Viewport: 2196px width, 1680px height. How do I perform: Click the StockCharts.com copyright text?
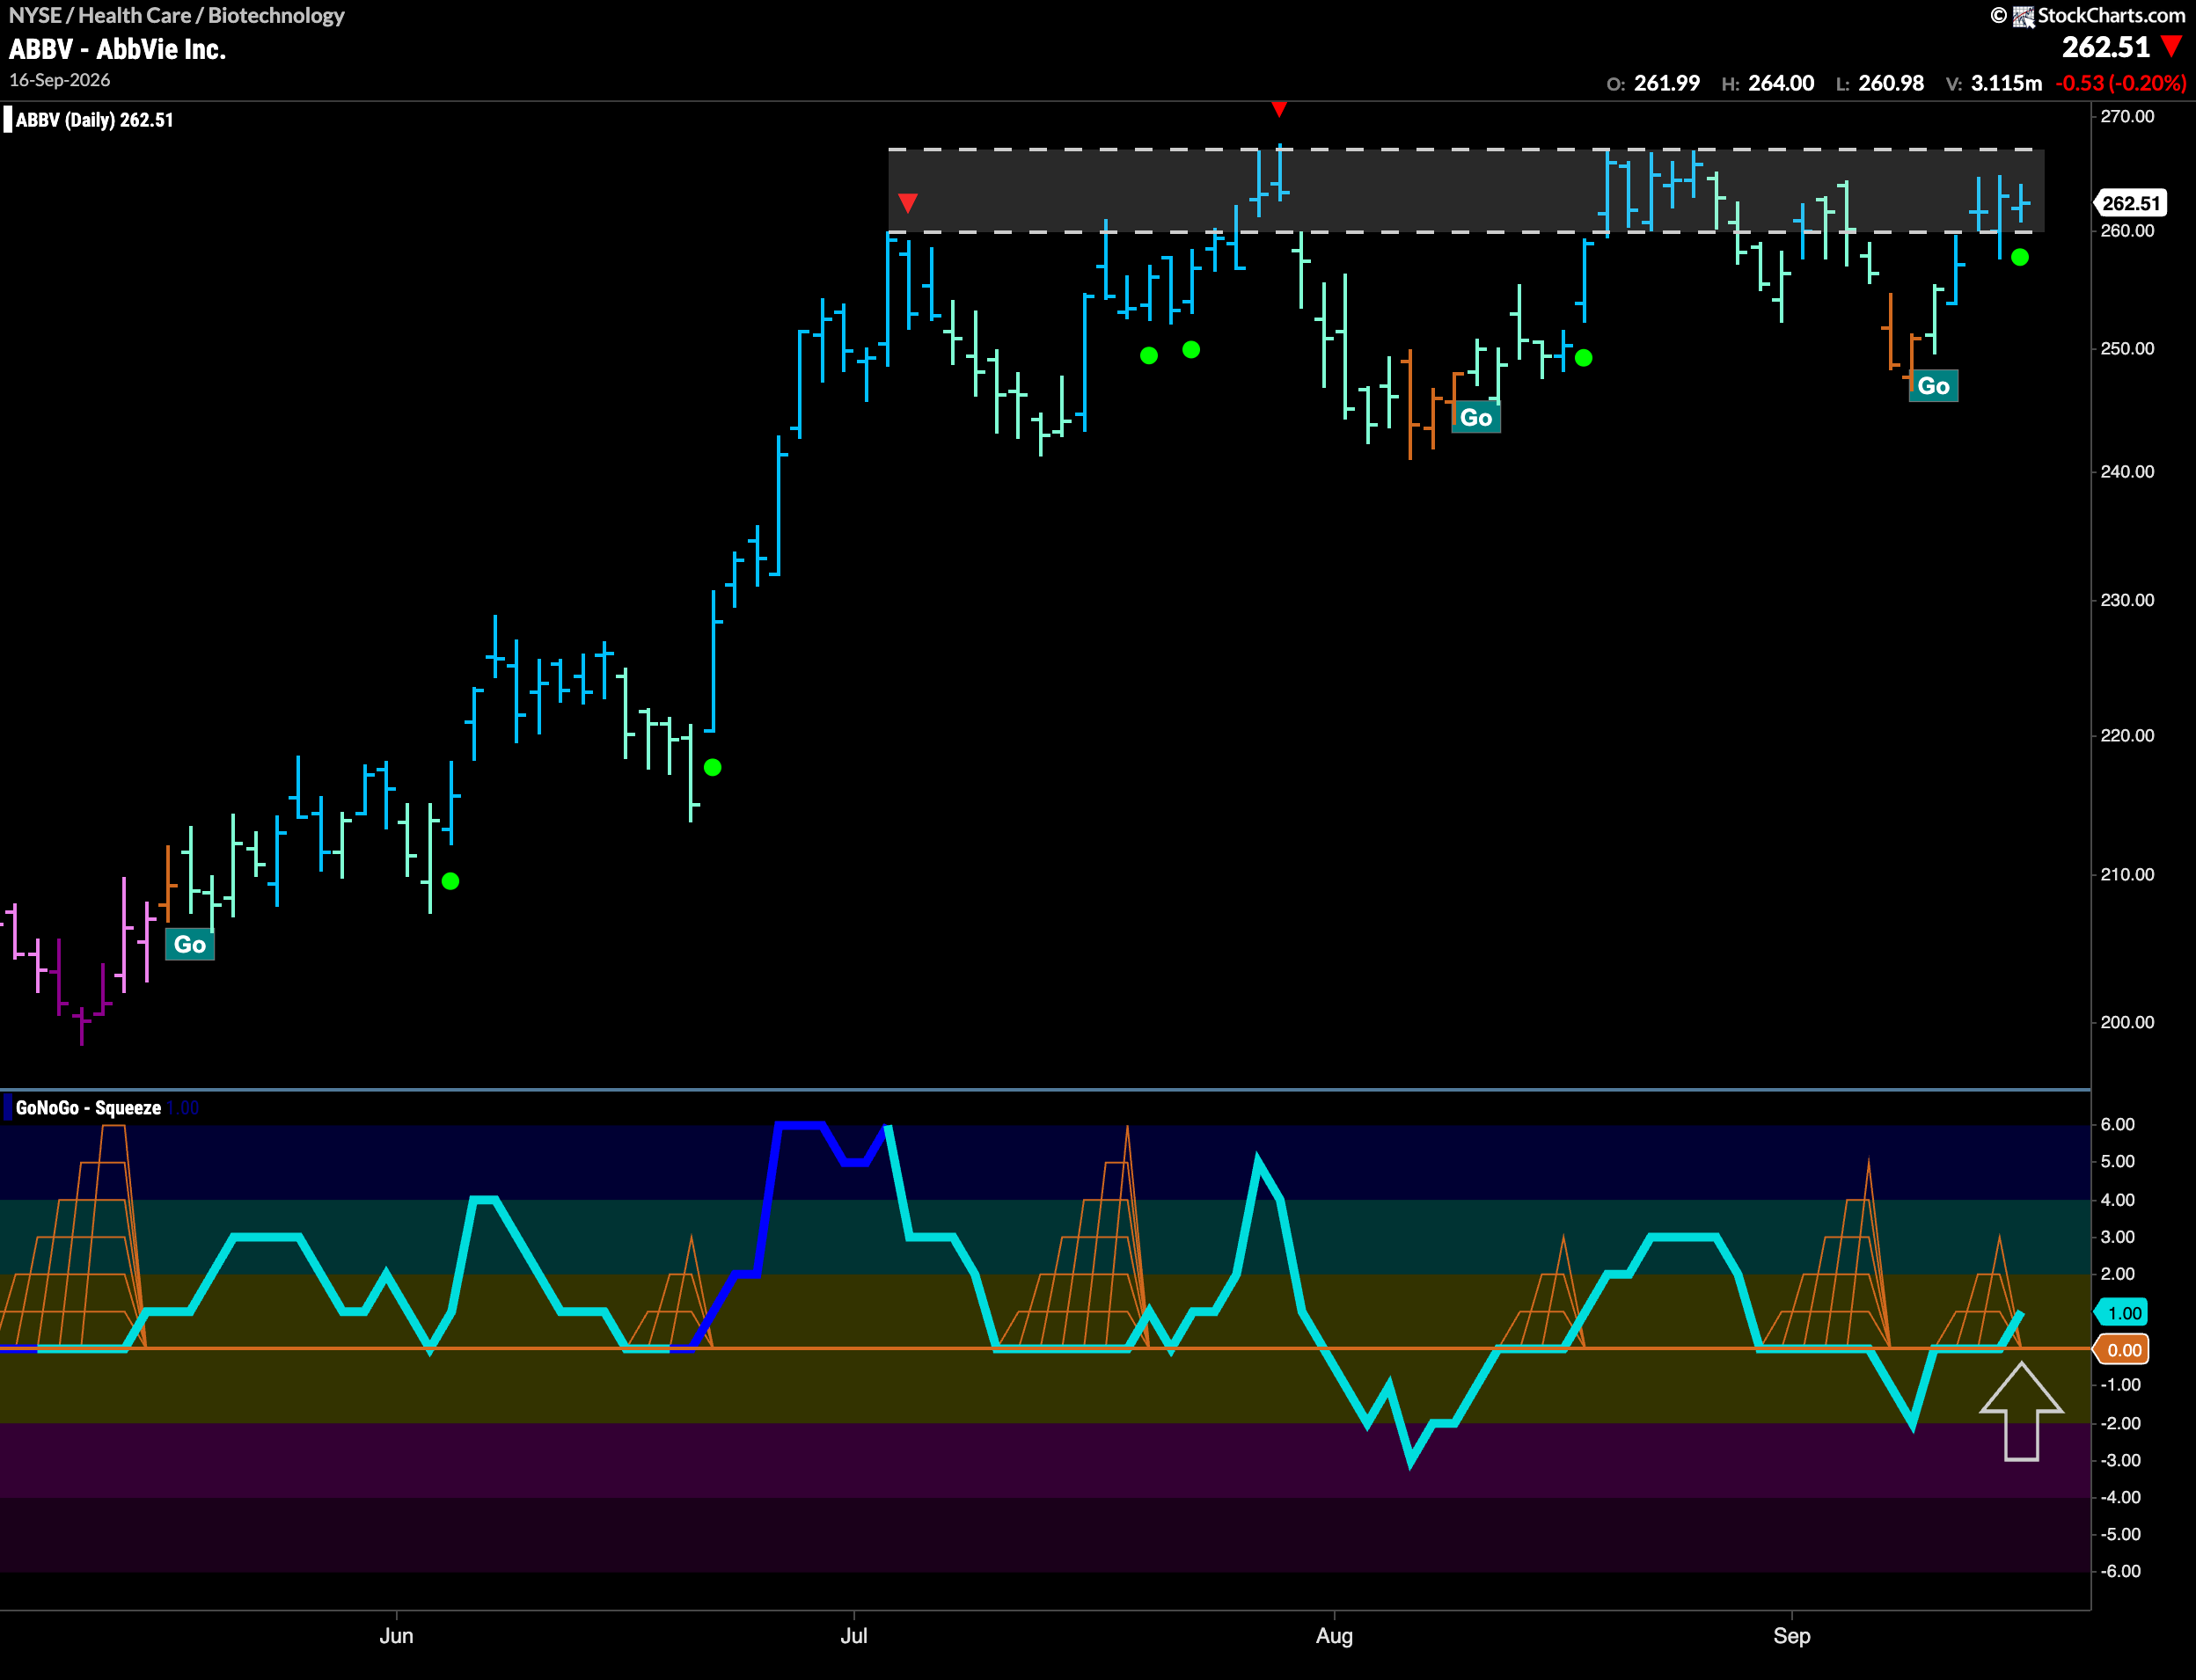point(2088,15)
